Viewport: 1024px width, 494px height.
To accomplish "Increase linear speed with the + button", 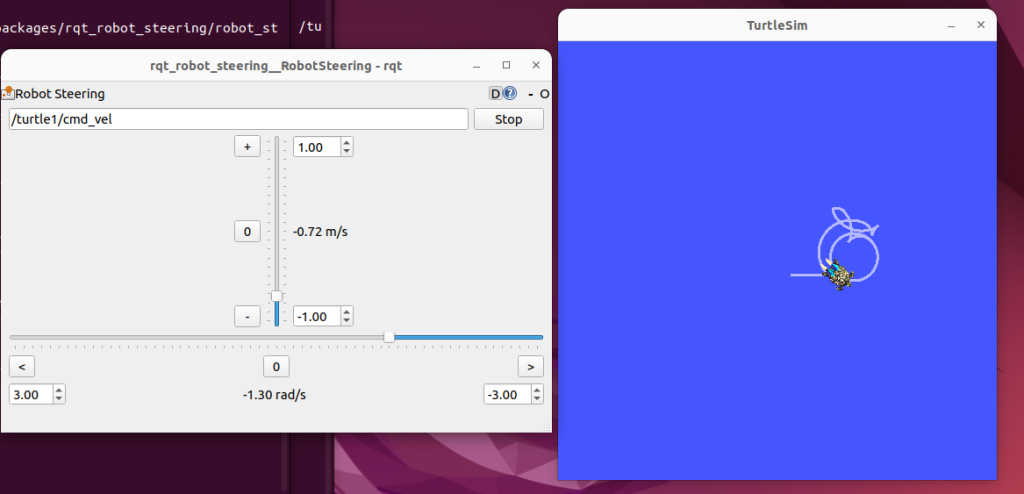I will pos(247,146).
